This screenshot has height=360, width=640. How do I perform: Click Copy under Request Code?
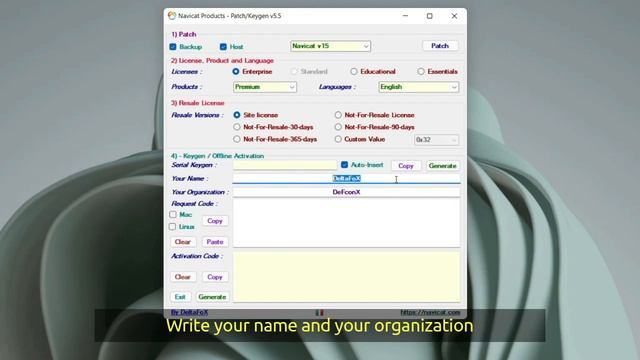coord(215,221)
